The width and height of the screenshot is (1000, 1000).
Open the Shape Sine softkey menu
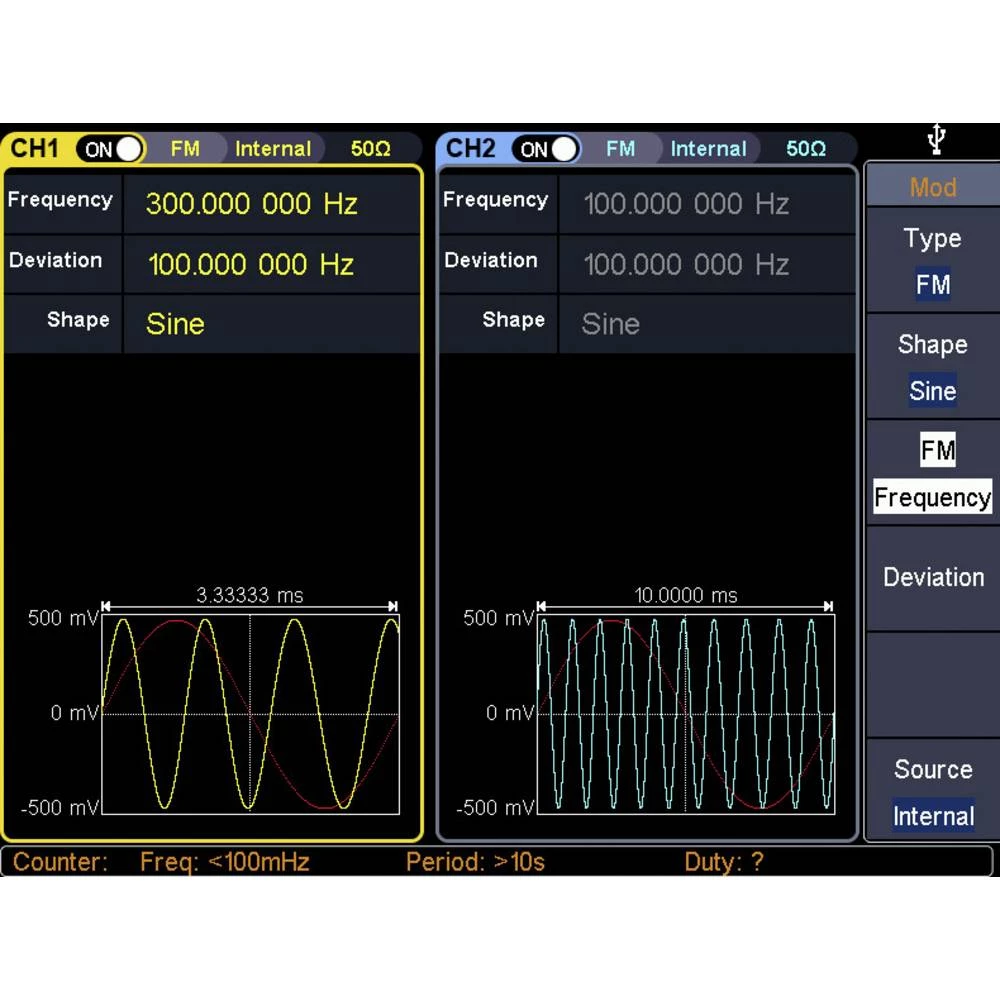tap(932, 367)
